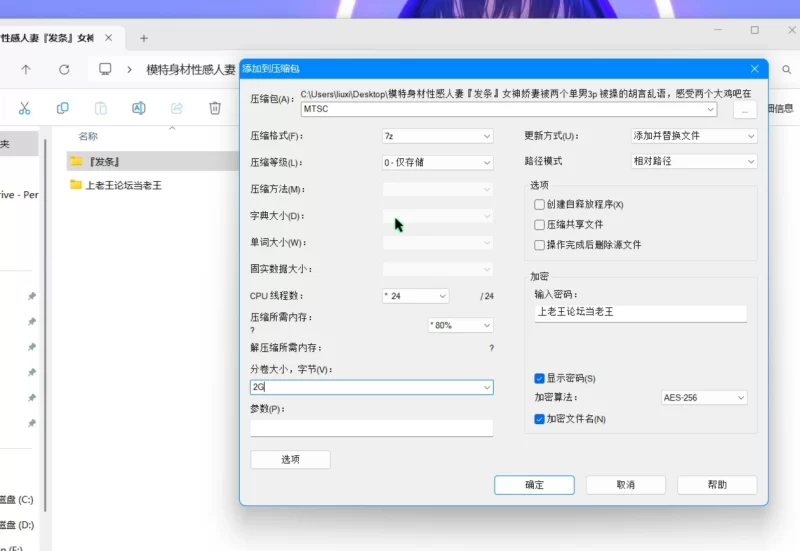800x551 pixels.
Task: Click the 取消 button
Action: 626,485
